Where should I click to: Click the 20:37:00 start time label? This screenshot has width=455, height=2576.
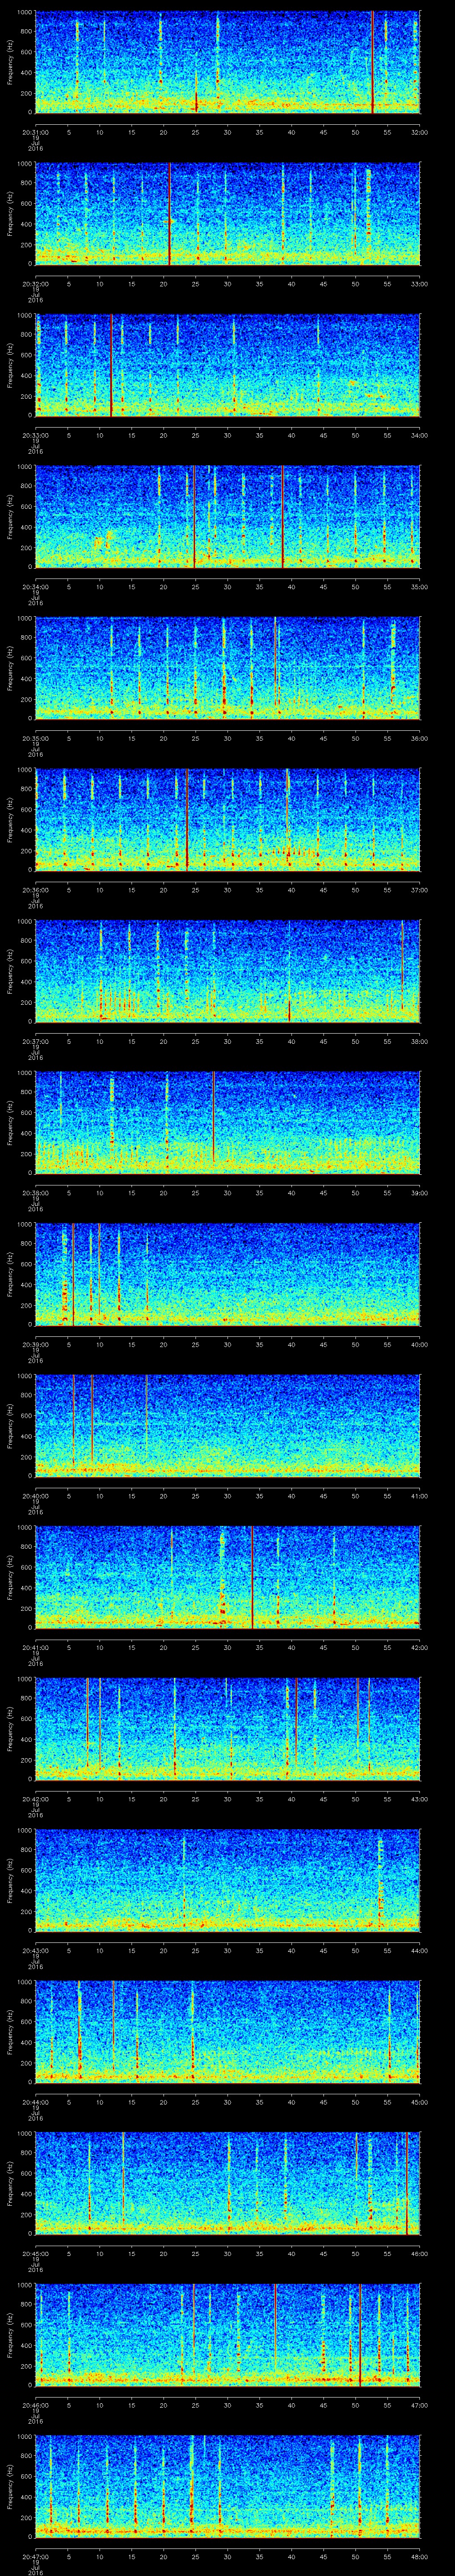point(36,1041)
